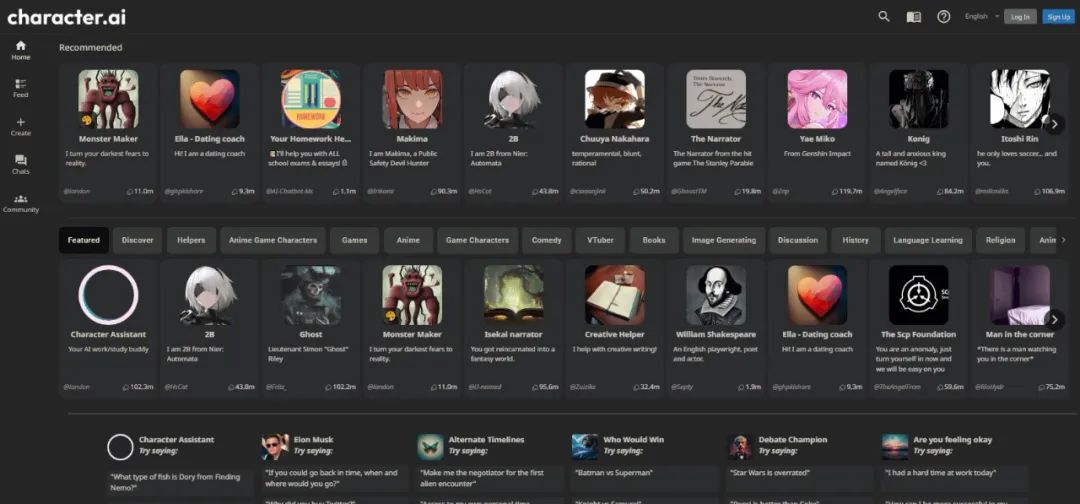Click the character.ai logo

pos(66,17)
